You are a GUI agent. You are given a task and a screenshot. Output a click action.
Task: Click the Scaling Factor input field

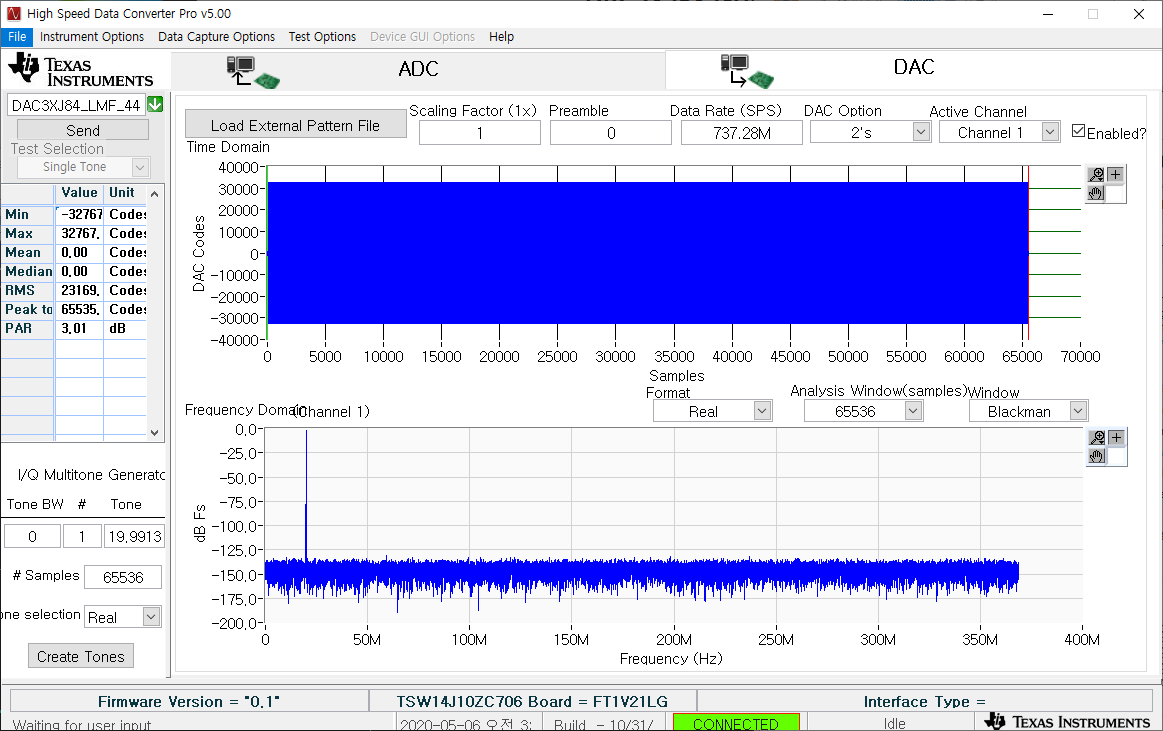pos(480,133)
